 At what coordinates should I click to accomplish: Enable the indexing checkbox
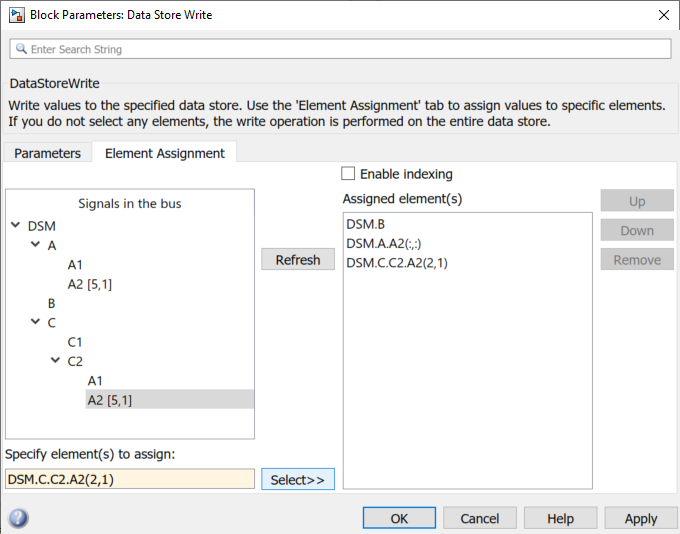pos(348,174)
